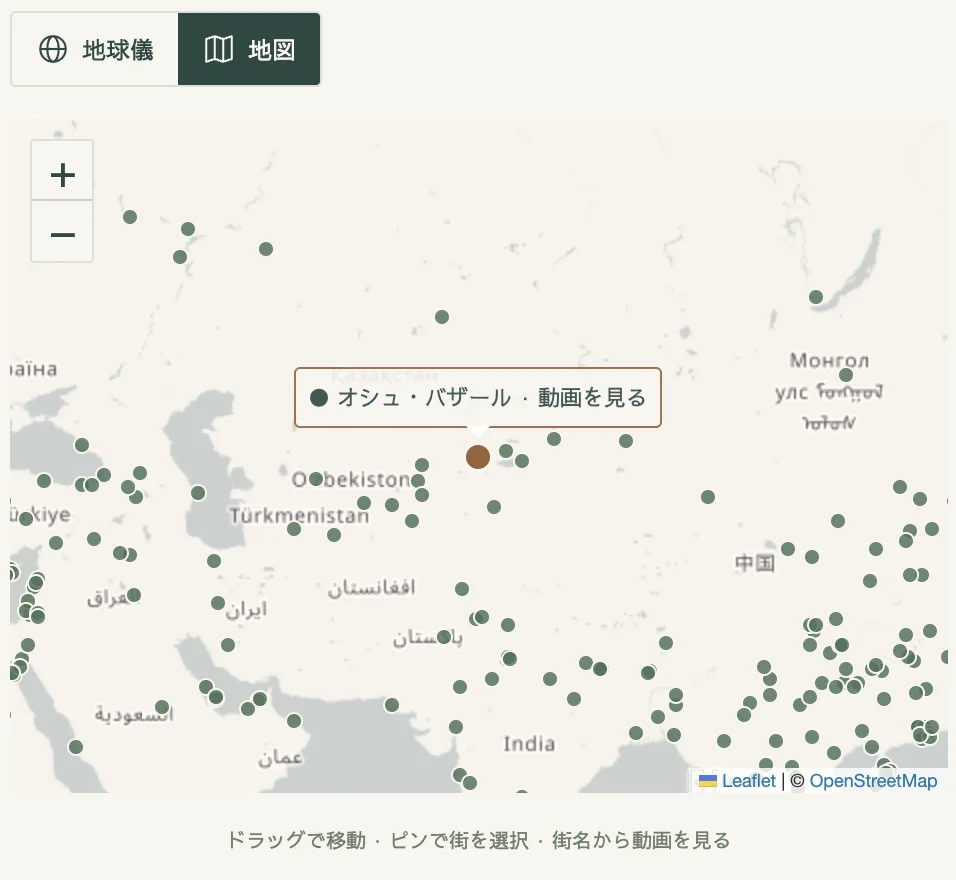Image resolution: width=956 pixels, height=880 pixels.
Task: Select the 地図 map view tab
Action: coord(249,49)
